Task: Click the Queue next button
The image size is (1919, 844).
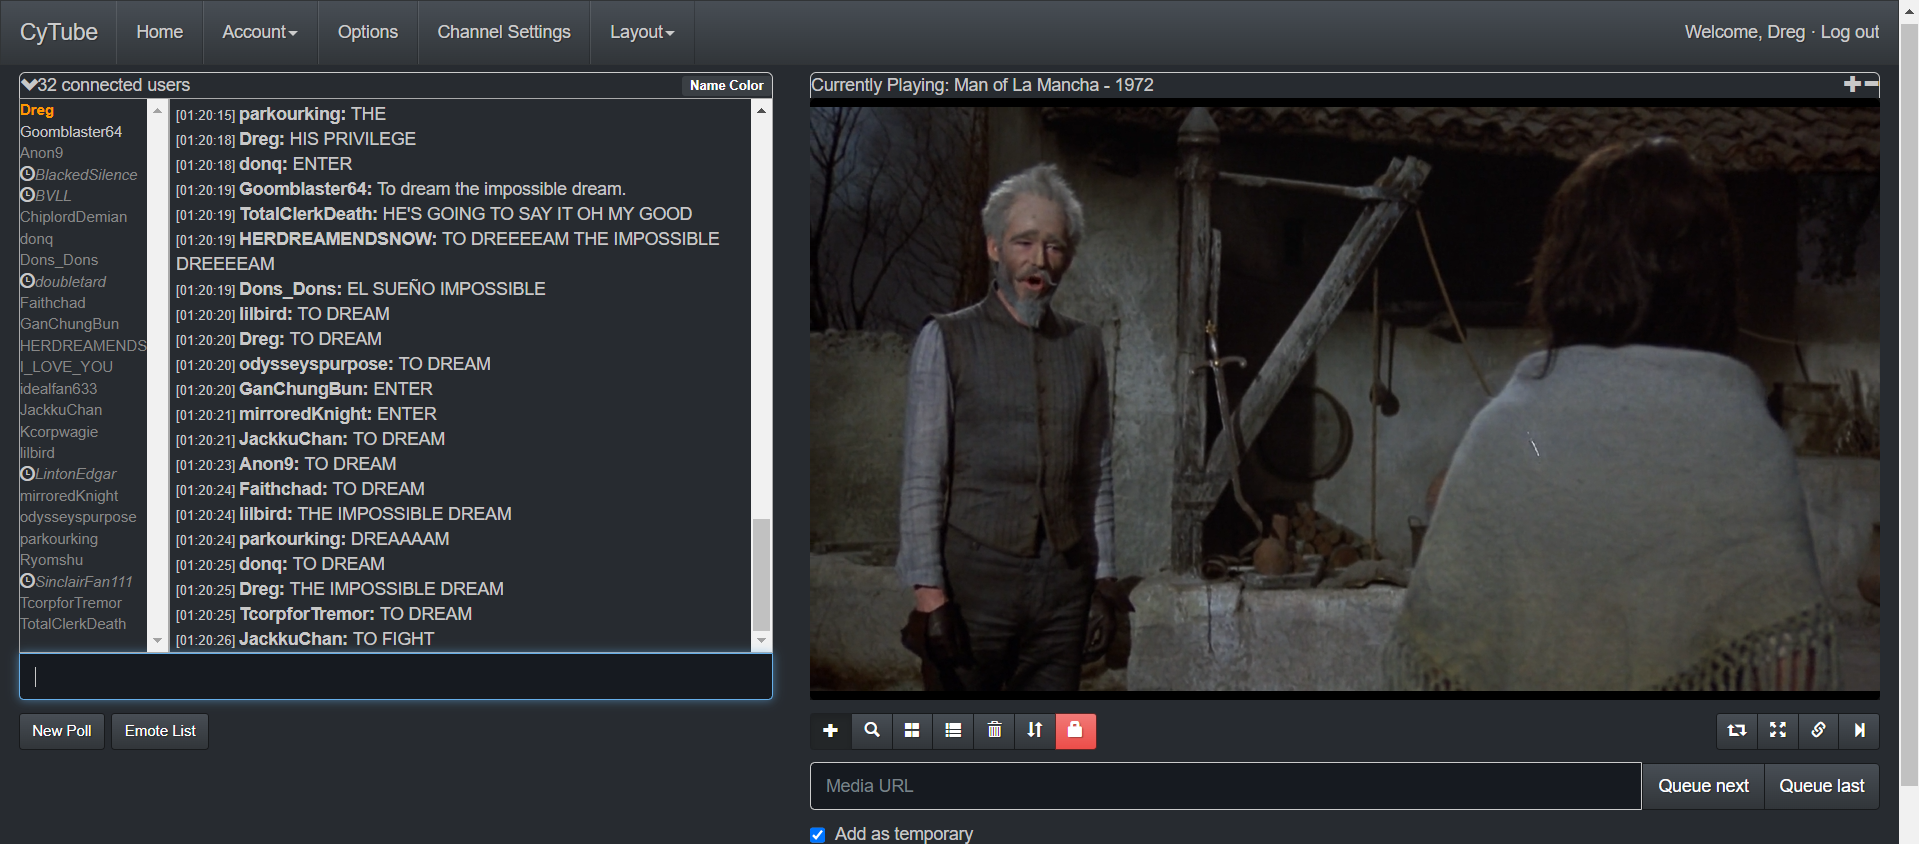Action: click(1704, 786)
